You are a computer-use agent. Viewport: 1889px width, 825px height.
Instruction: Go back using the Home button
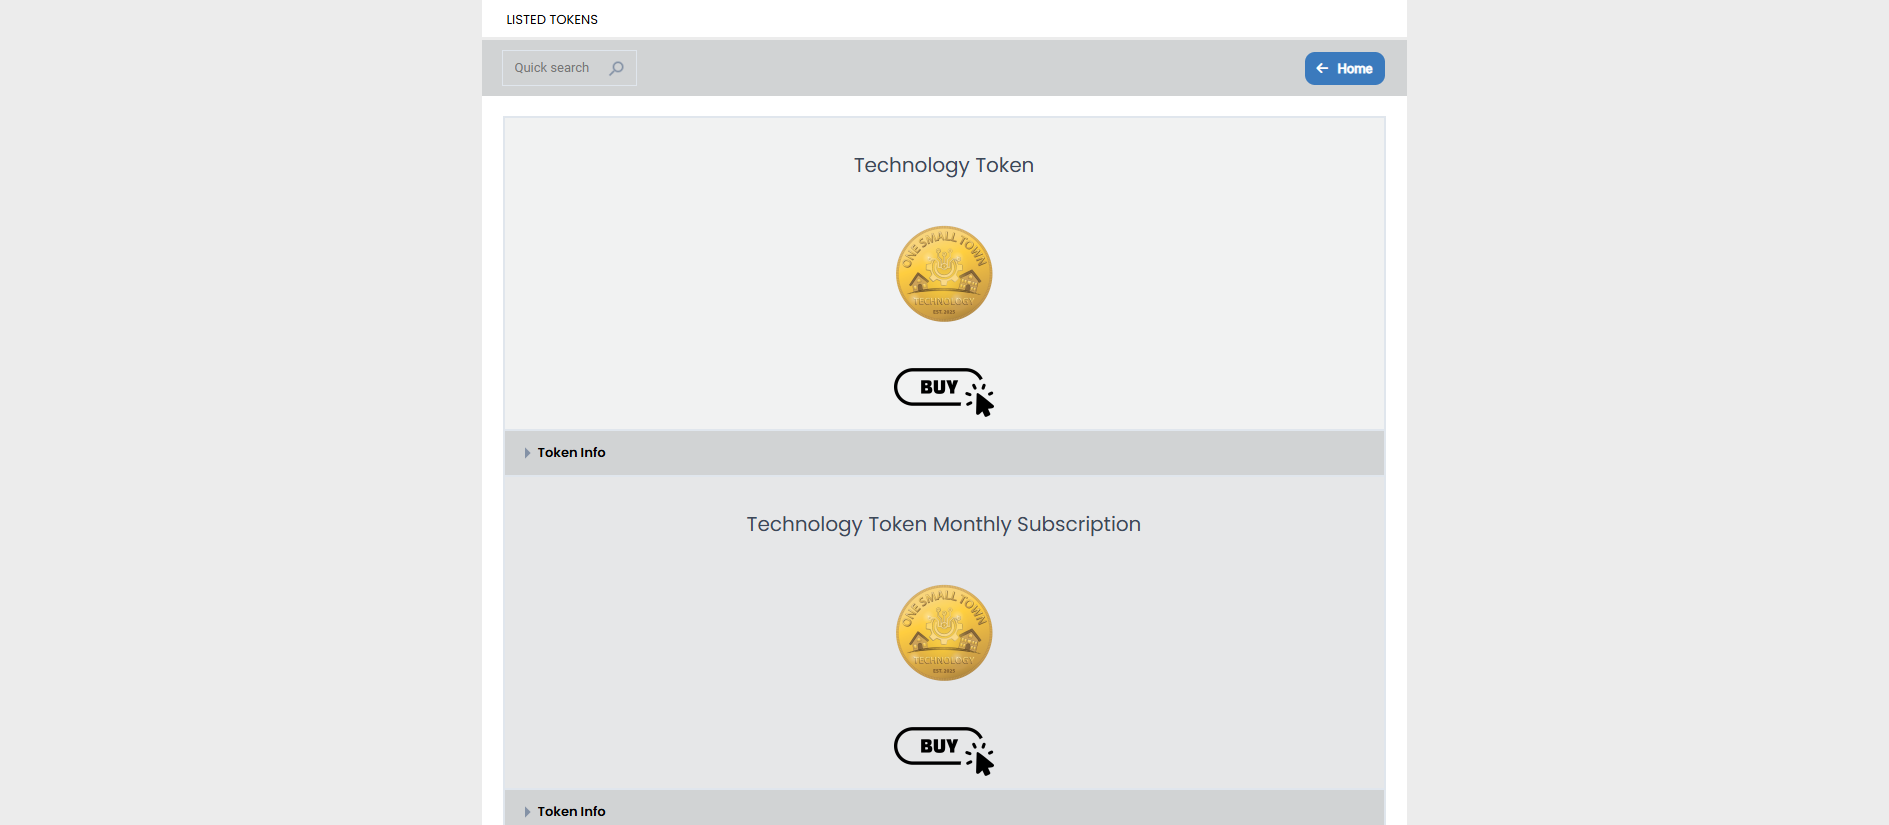[x=1344, y=68]
